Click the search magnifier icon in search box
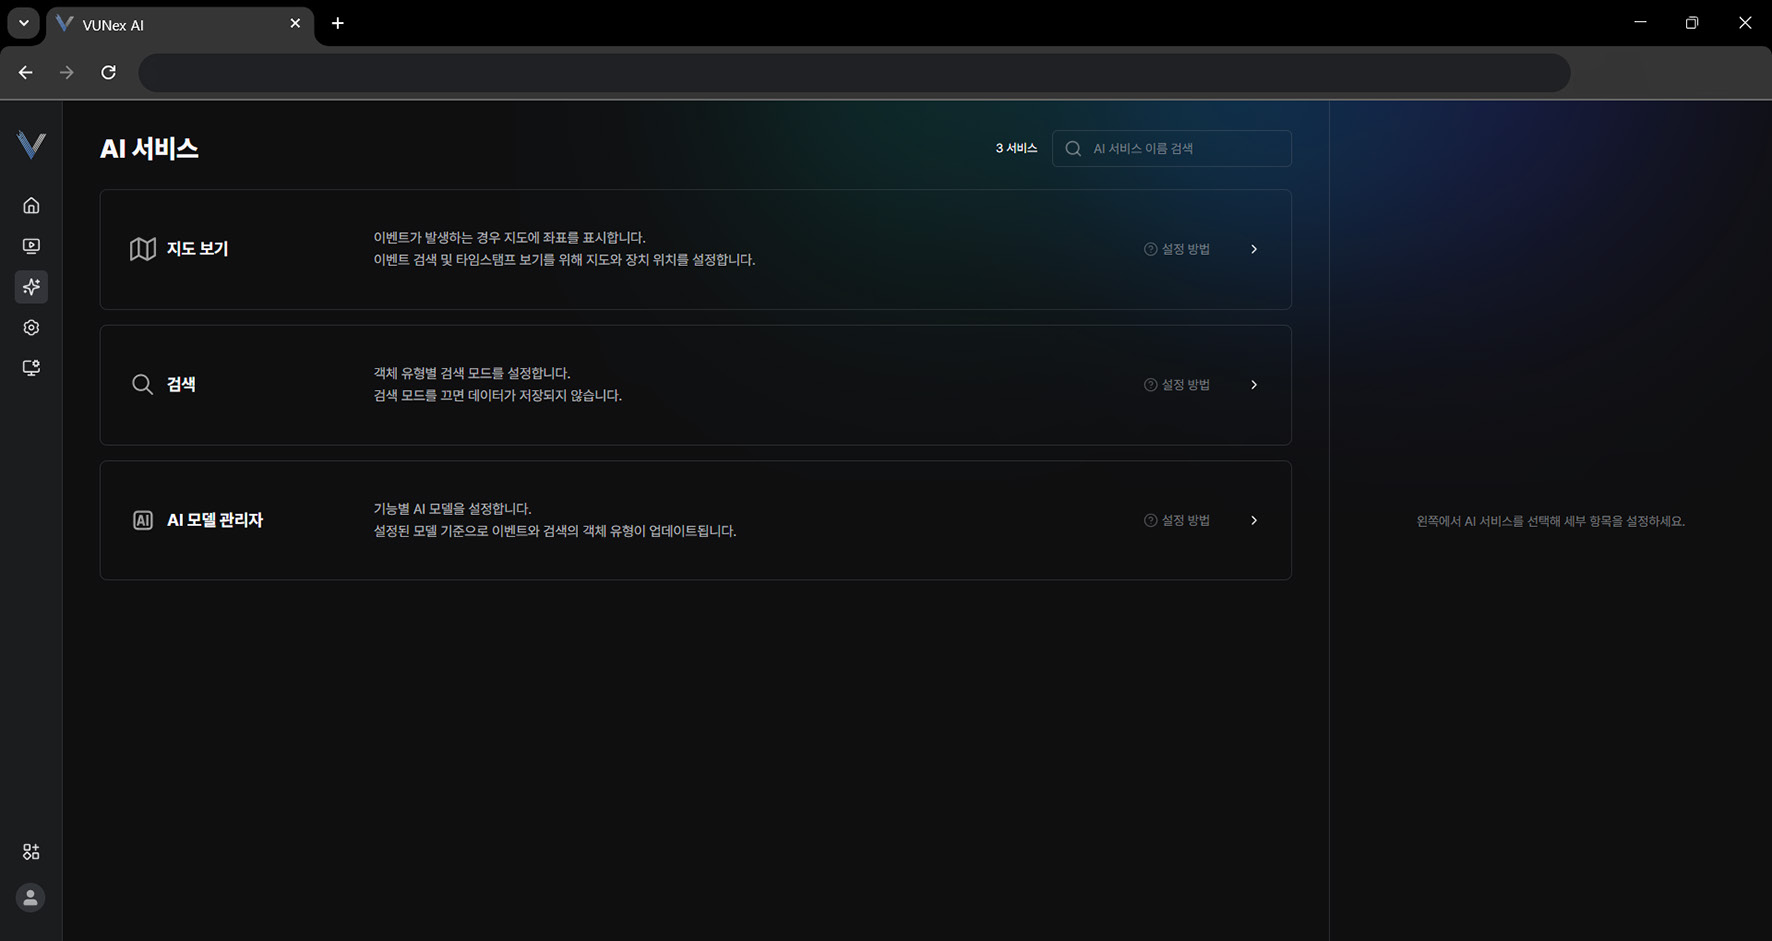 [1073, 149]
